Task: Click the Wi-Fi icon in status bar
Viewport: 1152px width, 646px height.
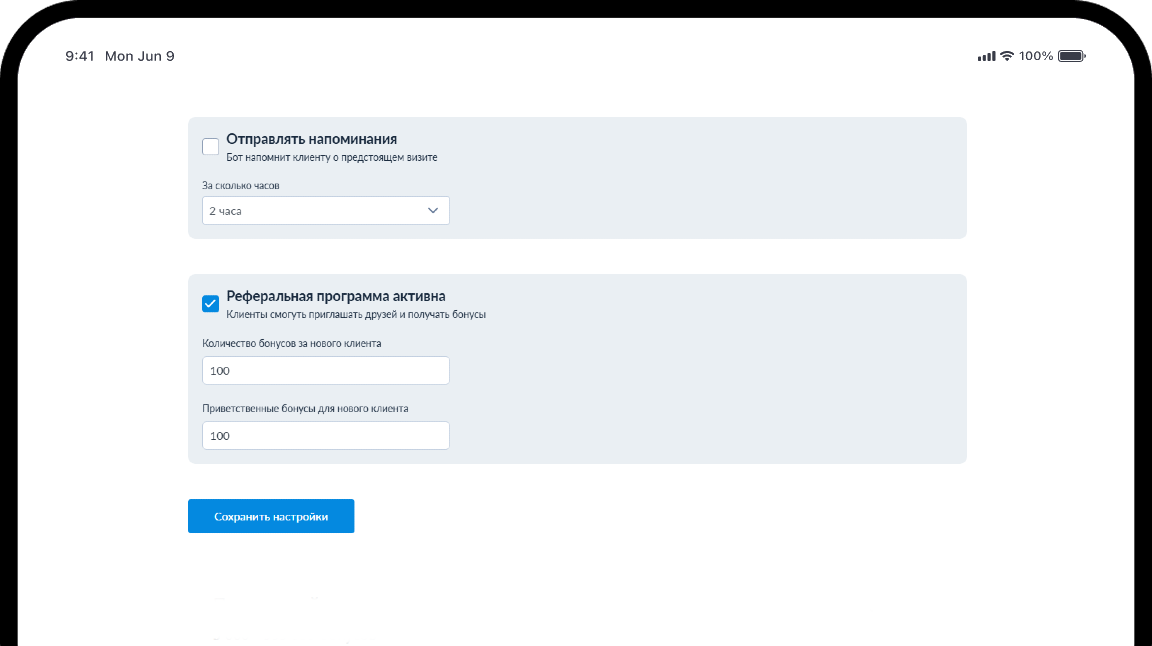Action: pyautogui.click(x=1007, y=56)
